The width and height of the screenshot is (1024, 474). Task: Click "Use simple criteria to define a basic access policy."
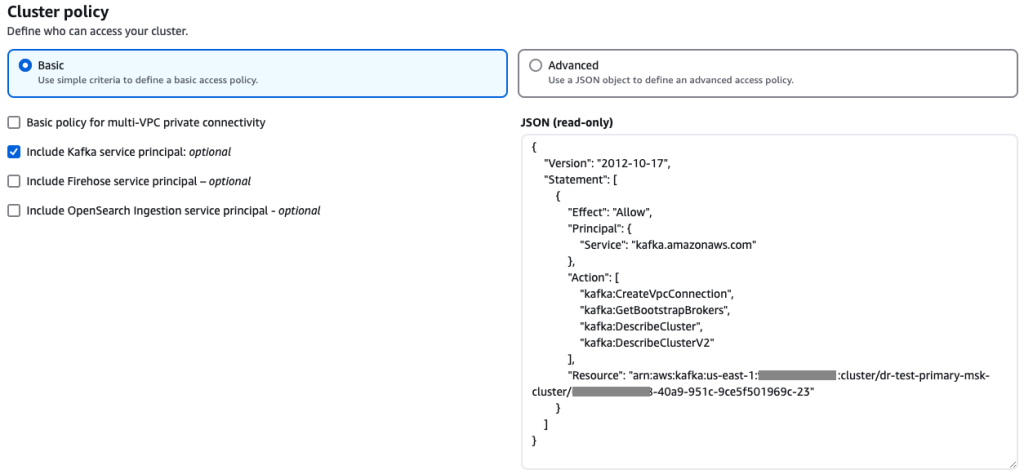pos(148,80)
